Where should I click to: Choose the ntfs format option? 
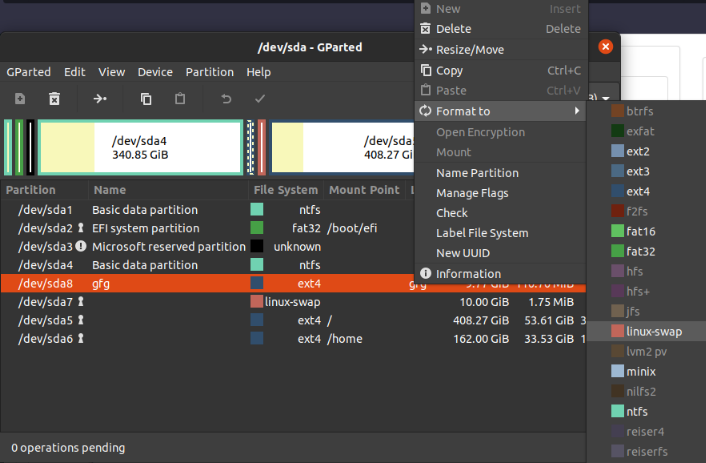point(639,411)
